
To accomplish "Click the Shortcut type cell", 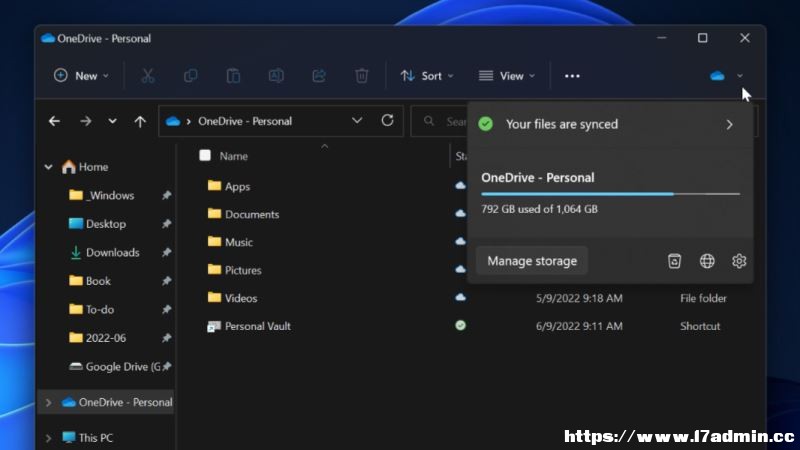I will tap(700, 327).
